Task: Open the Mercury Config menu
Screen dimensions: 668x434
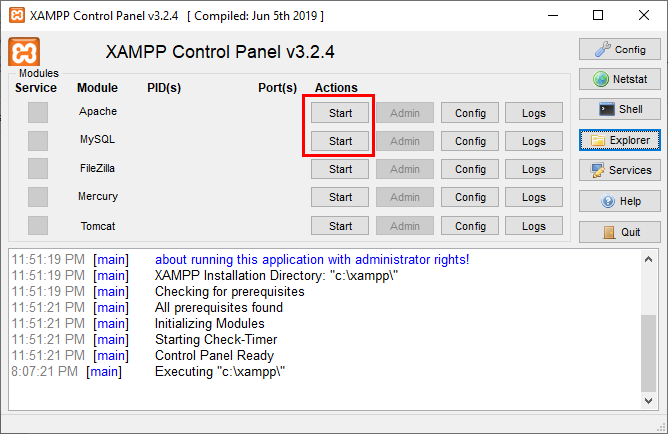Action: (470, 197)
